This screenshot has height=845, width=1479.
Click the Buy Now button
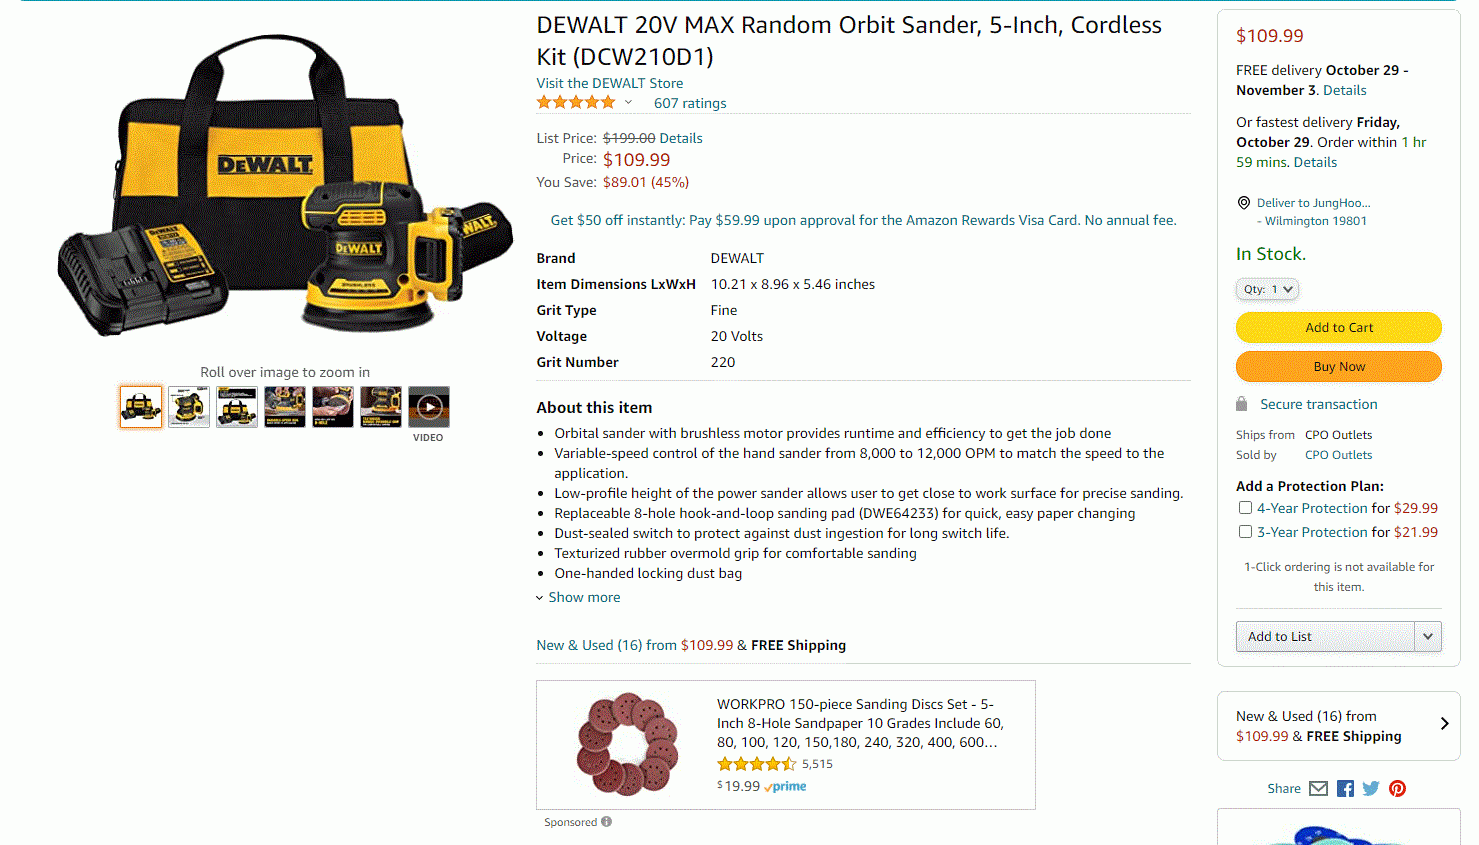[x=1338, y=366]
